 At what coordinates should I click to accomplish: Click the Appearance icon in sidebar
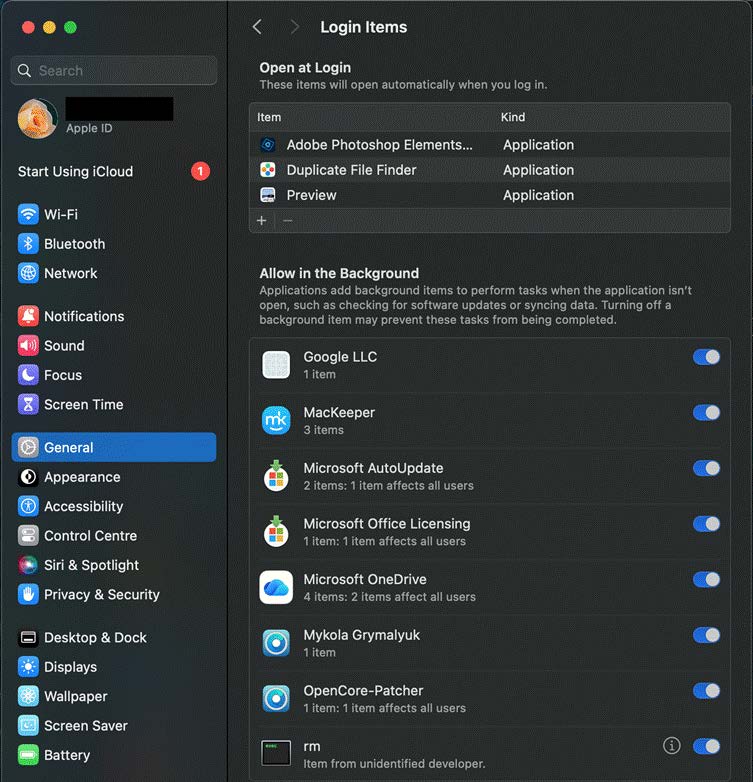(x=28, y=477)
